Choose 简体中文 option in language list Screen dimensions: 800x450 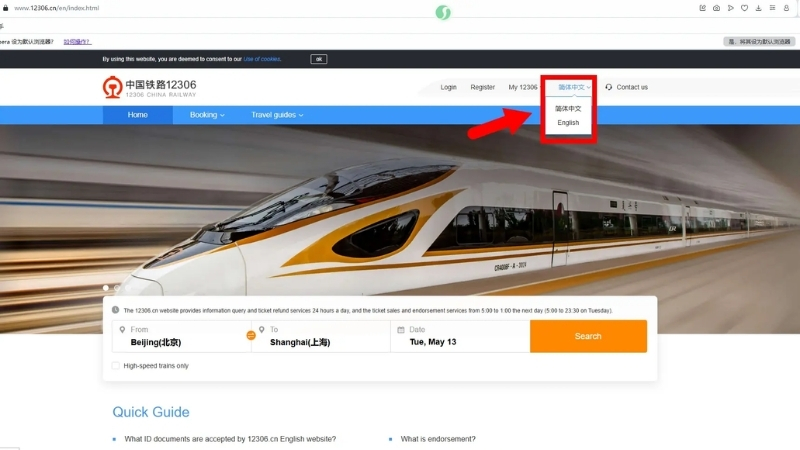click(x=568, y=109)
